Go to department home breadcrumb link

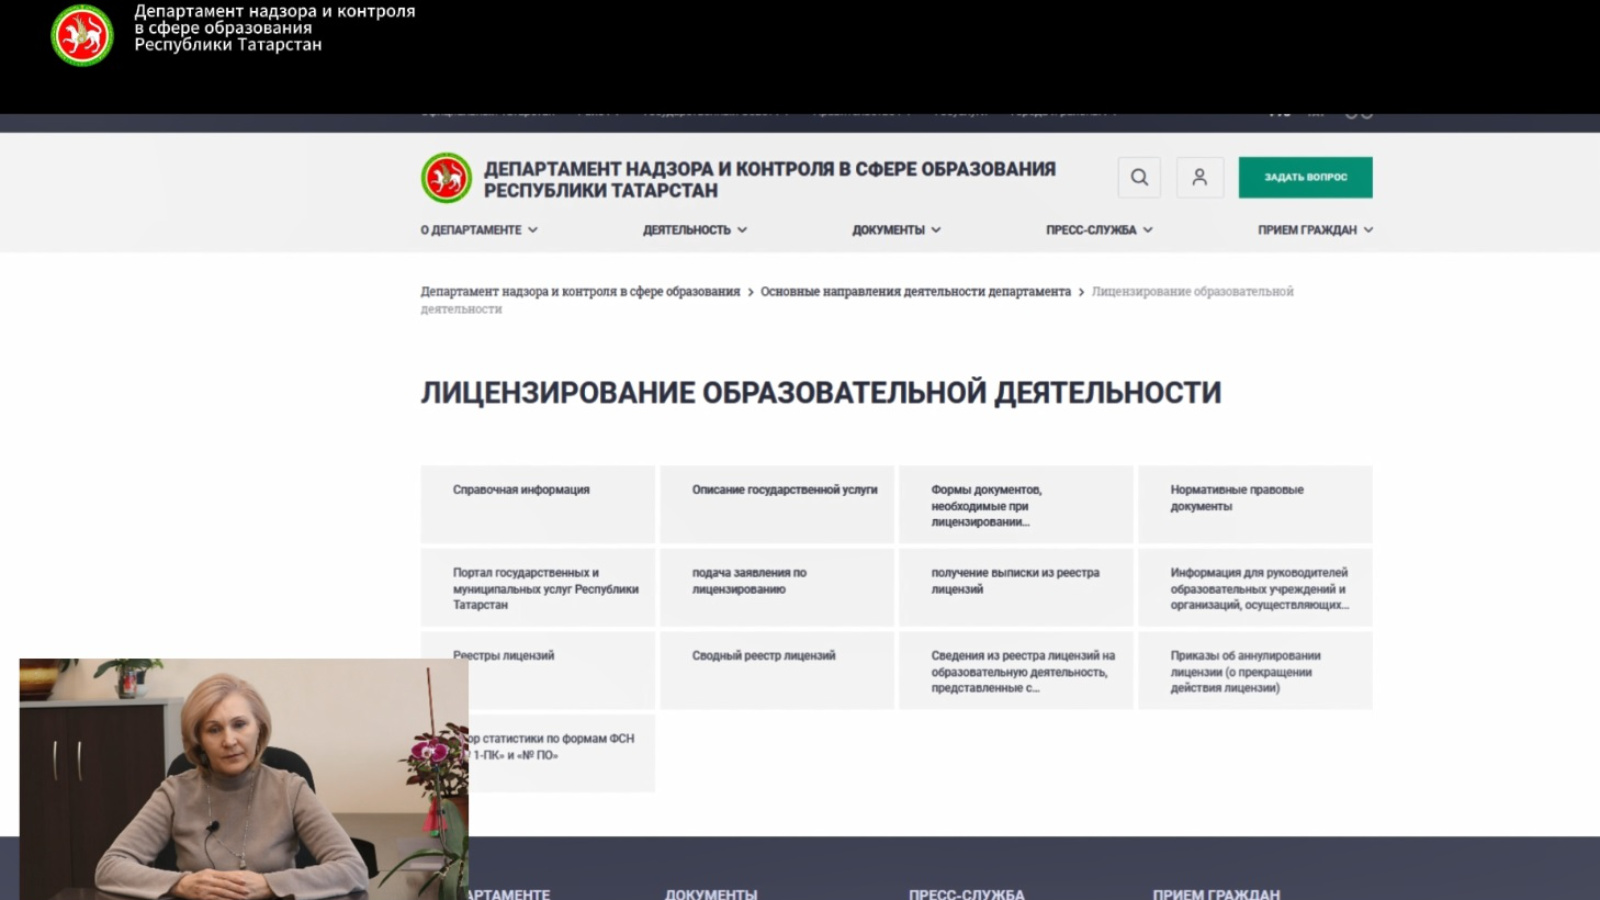click(x=580, y=292)
